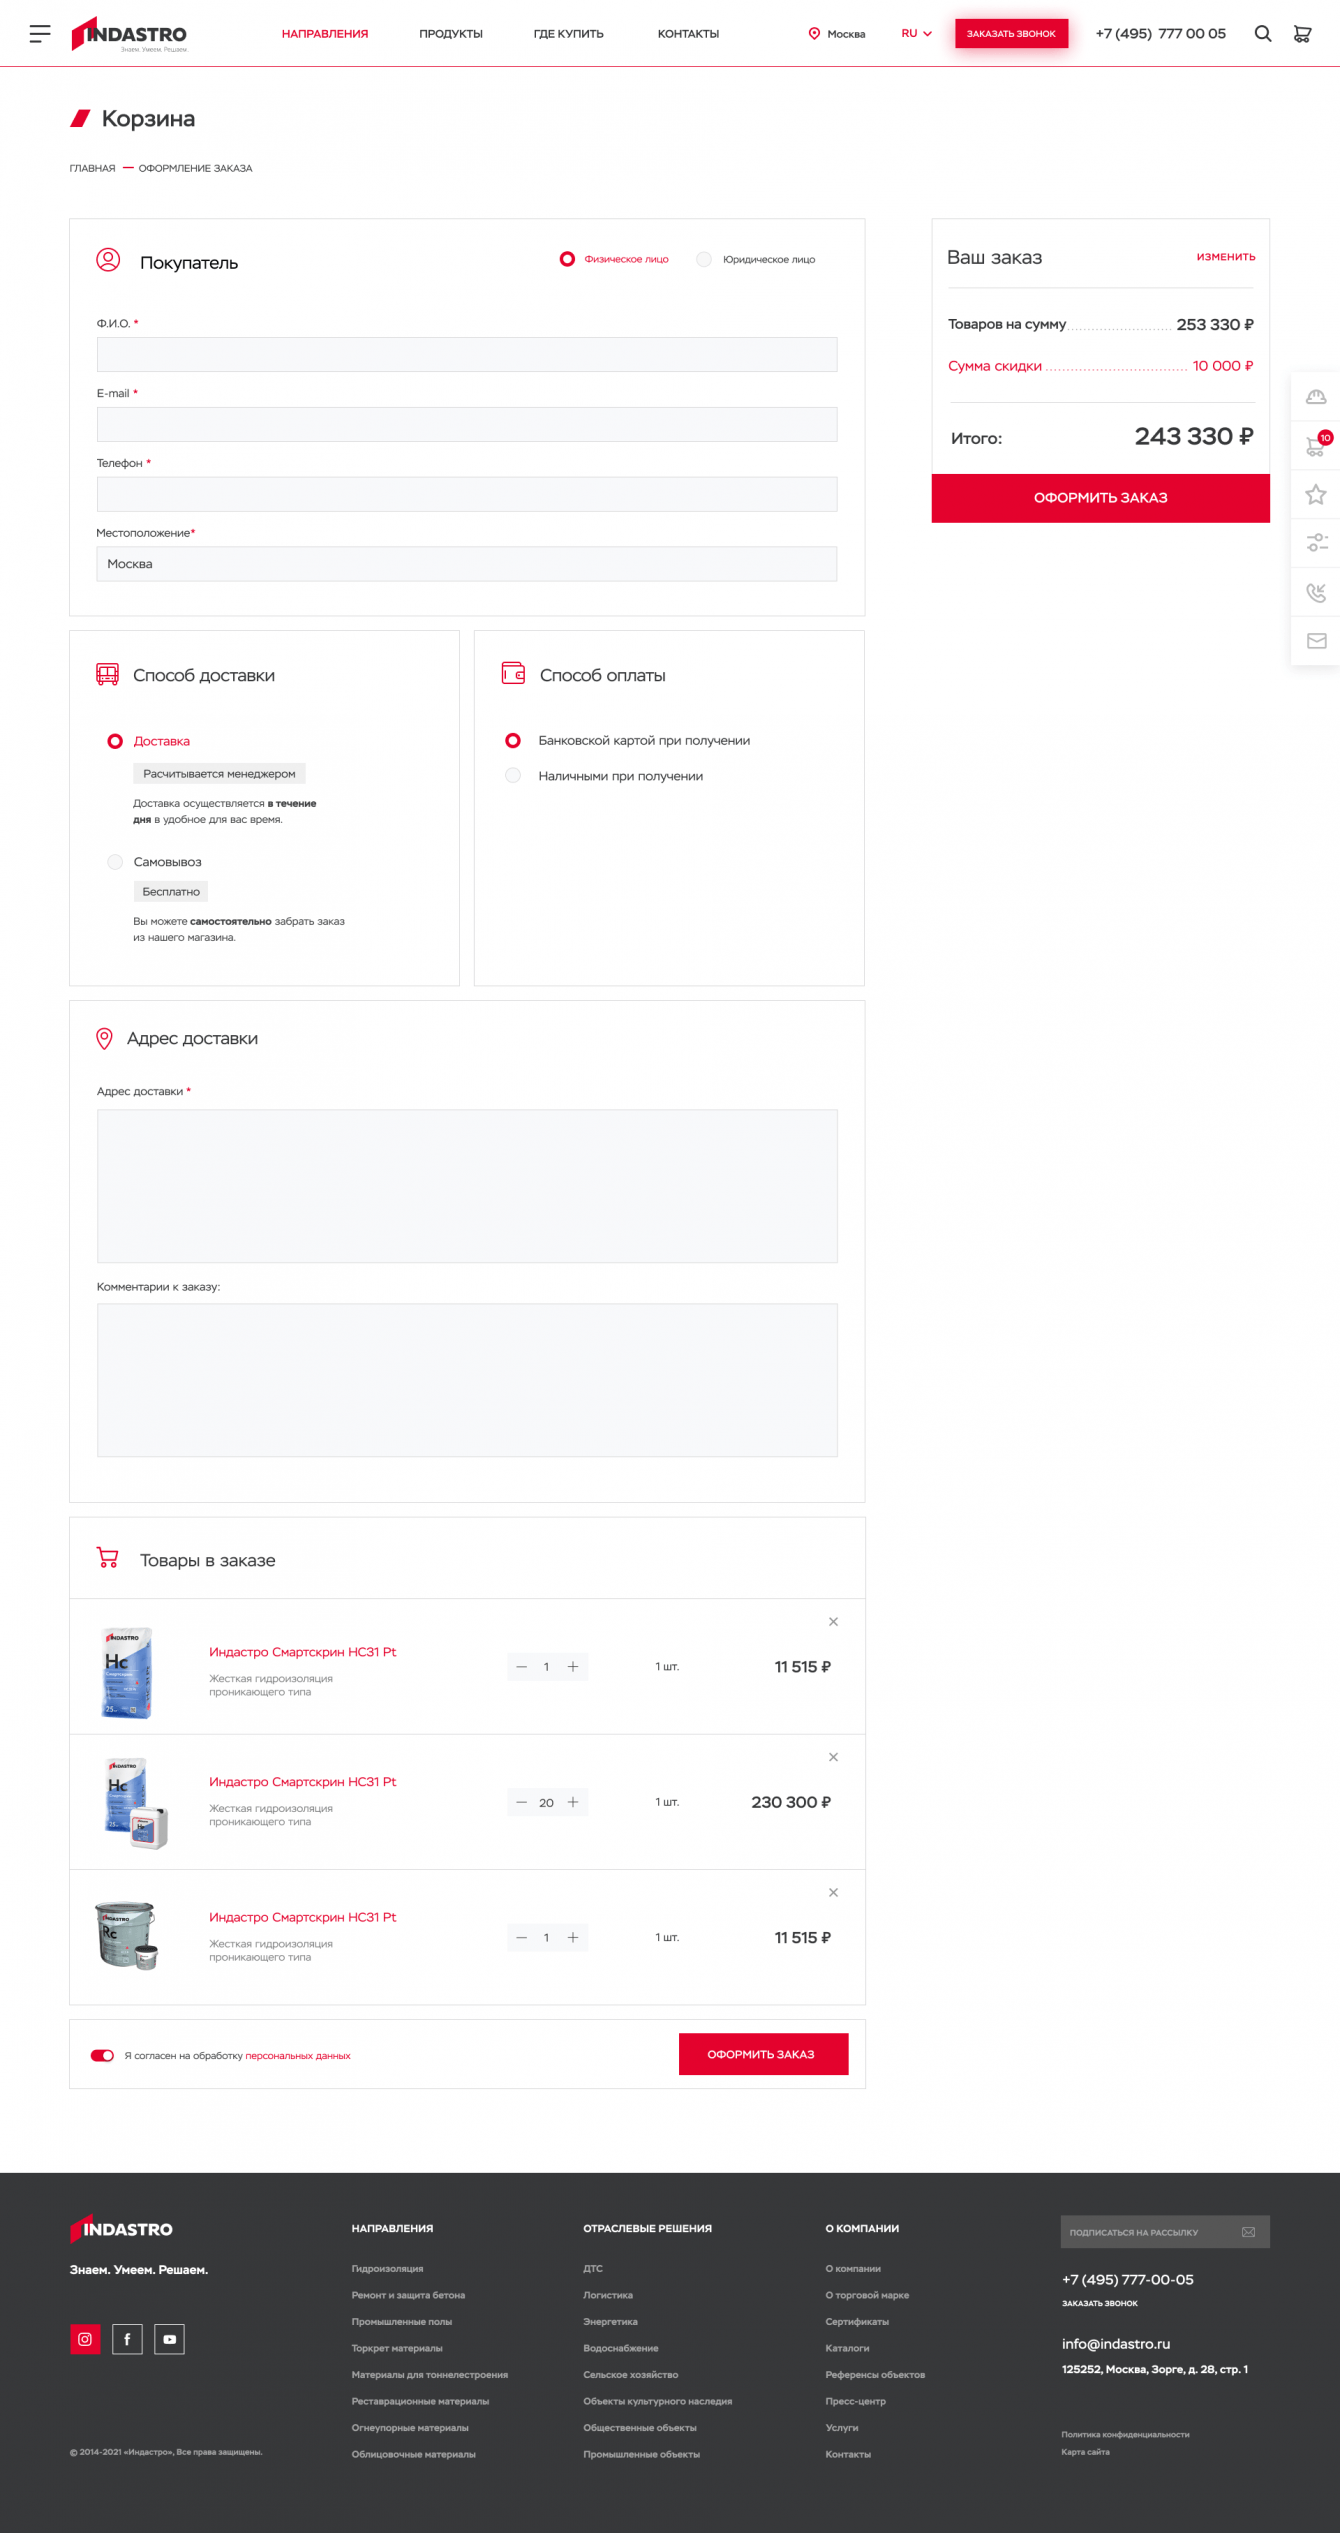Click the Indastro logo in the header

129,34
